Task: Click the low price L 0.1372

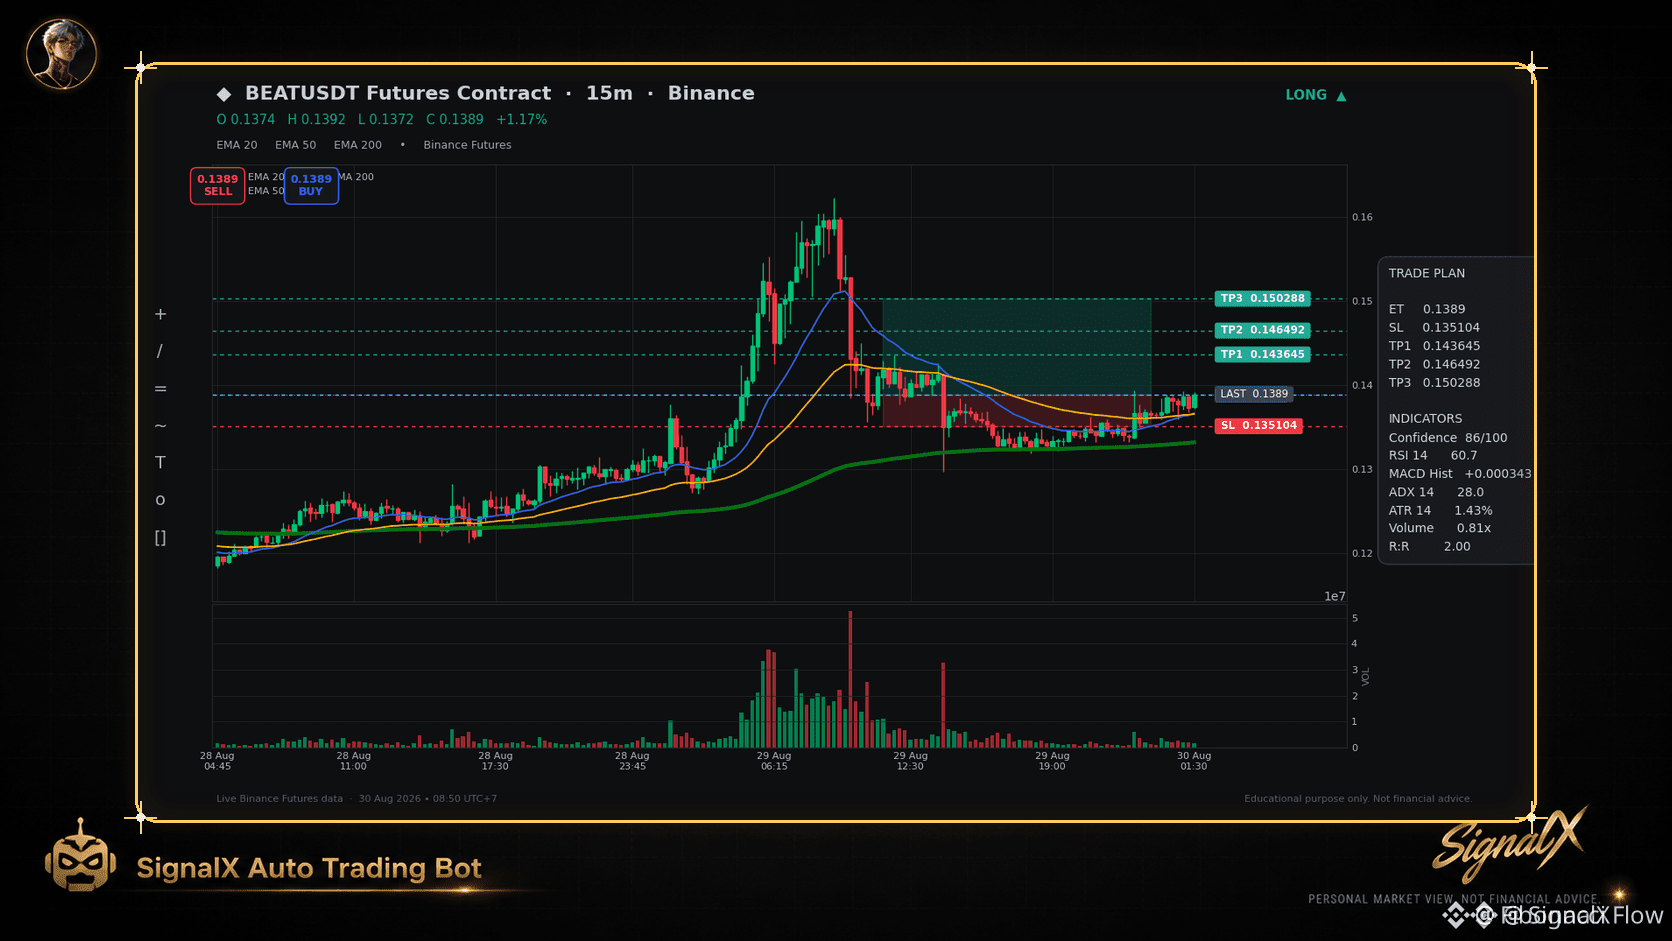Action: point(386,119)
